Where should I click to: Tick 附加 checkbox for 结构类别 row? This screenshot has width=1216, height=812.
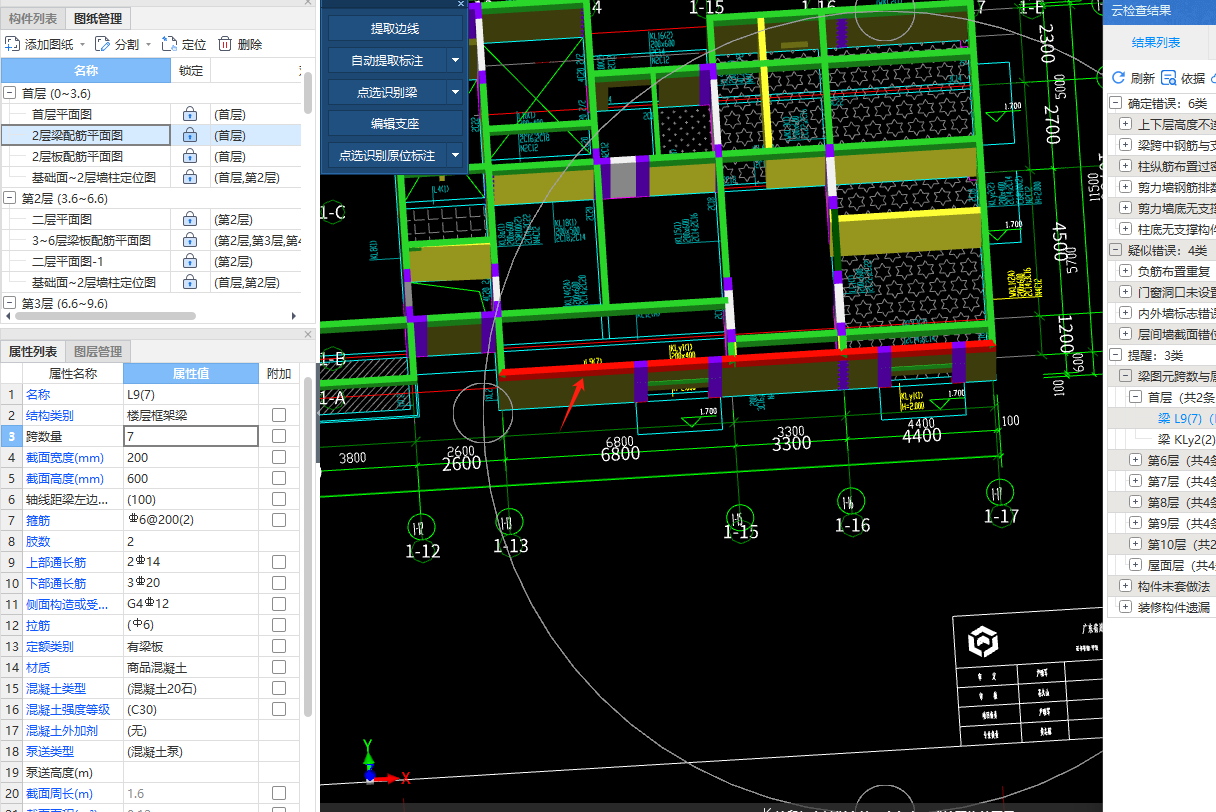(279, 415)
